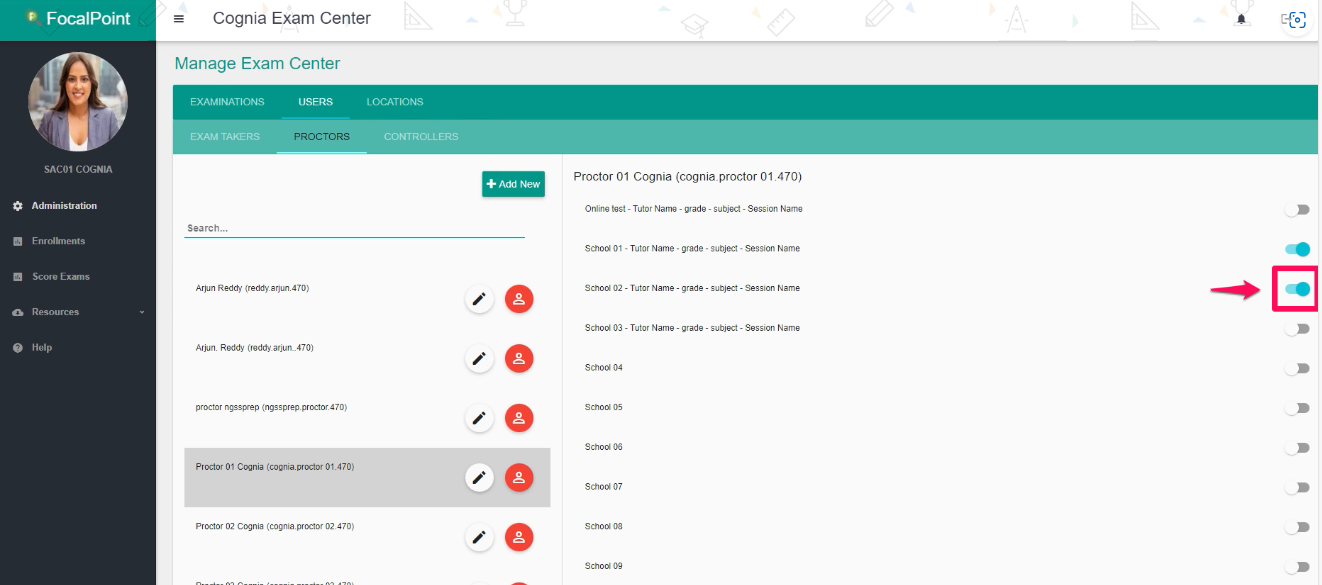
Task: Select proctor ngssprep list row
Action: pos(367,418)
